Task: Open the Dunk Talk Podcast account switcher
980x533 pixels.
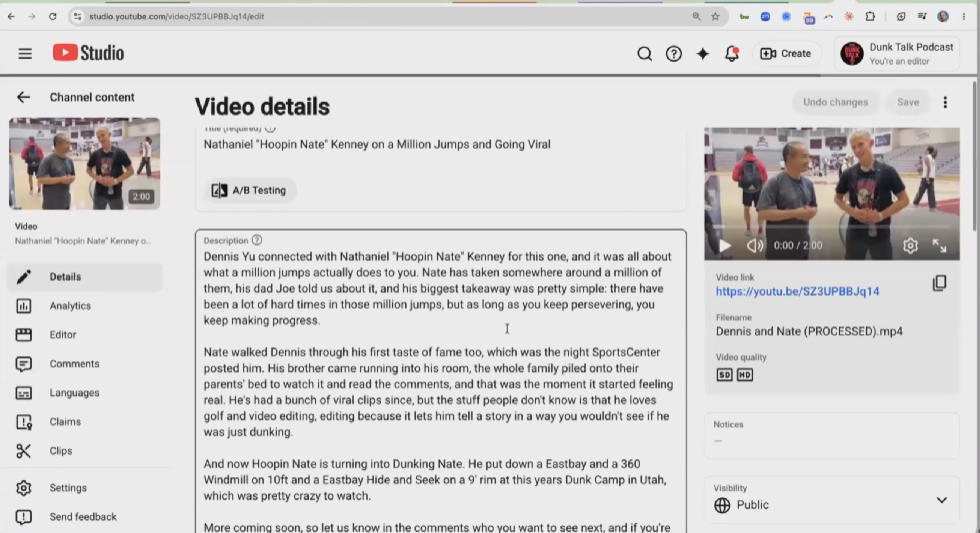Action: coord(897,54)
